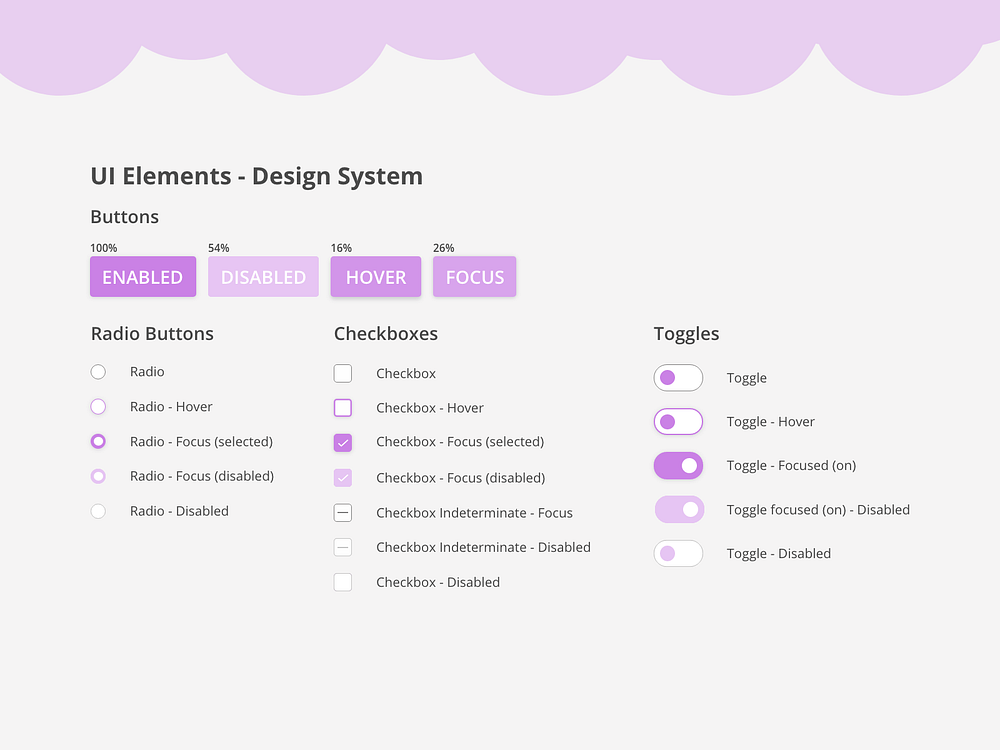Viewport: 1000px width, 750px height.
Task: Click the Checkbox - Focus (disabled) box
Action: pyautogui.click(x=343, y=478)
